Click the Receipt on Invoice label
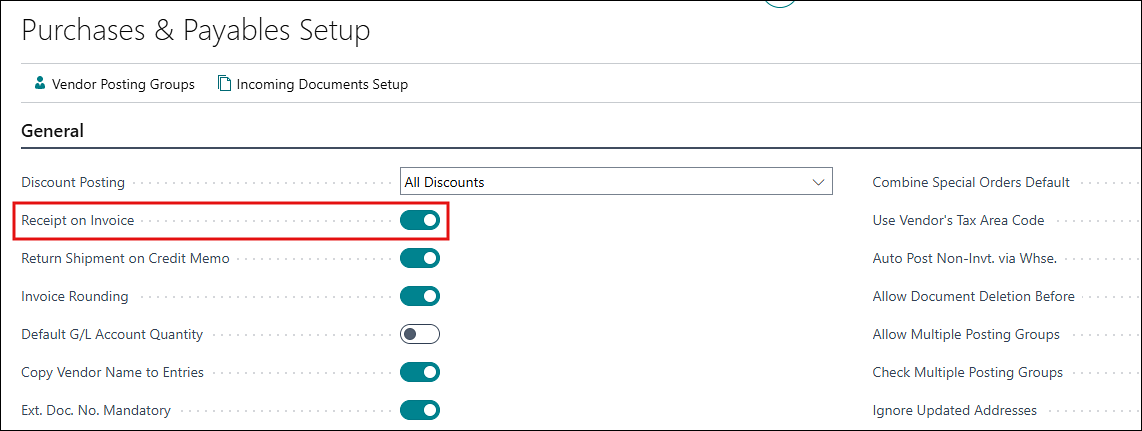The width and height of the screenshot is (1142, 431). tap(78, 220)
